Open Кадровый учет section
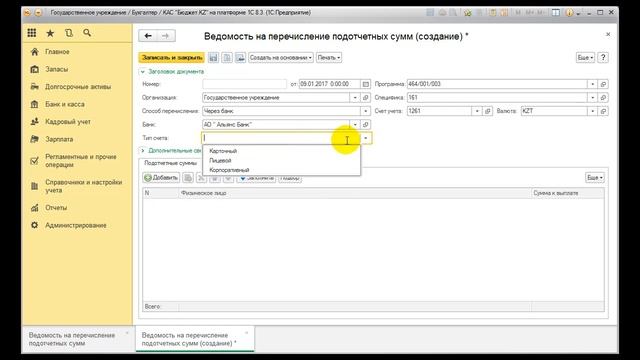 (x=68, y=122)
